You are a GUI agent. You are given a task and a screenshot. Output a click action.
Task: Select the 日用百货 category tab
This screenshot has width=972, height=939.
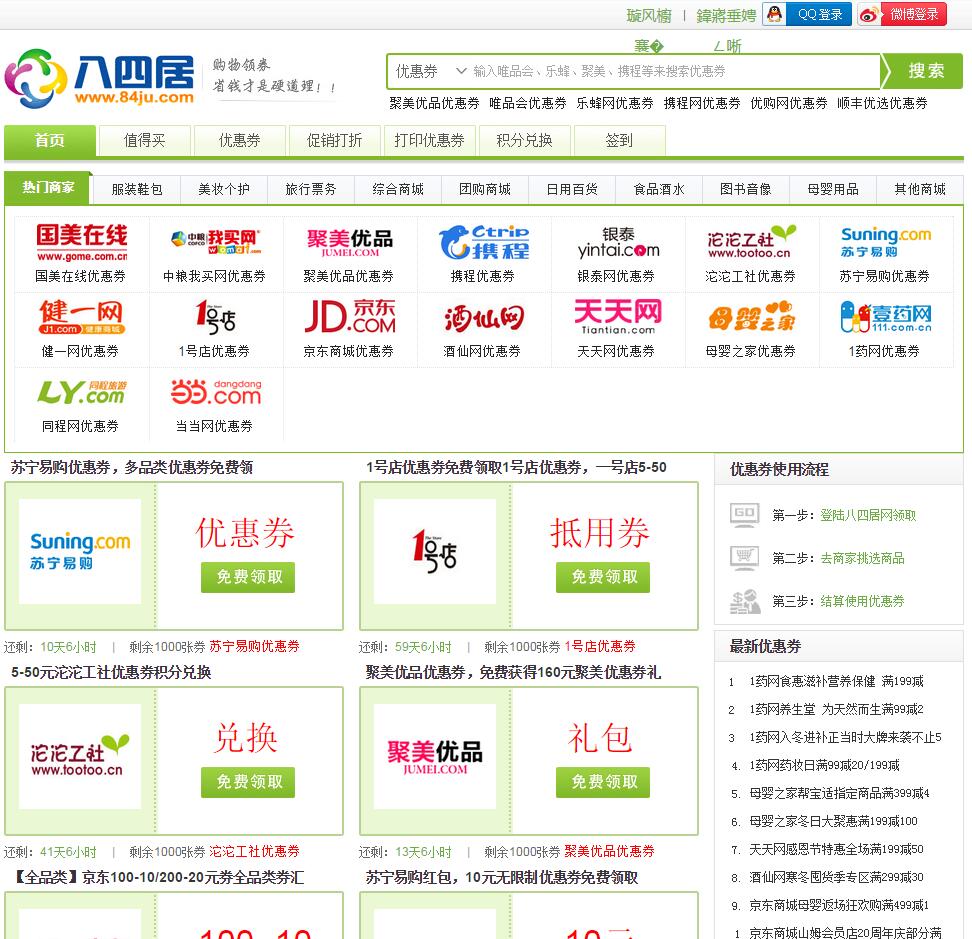click(x=572, y=189)
